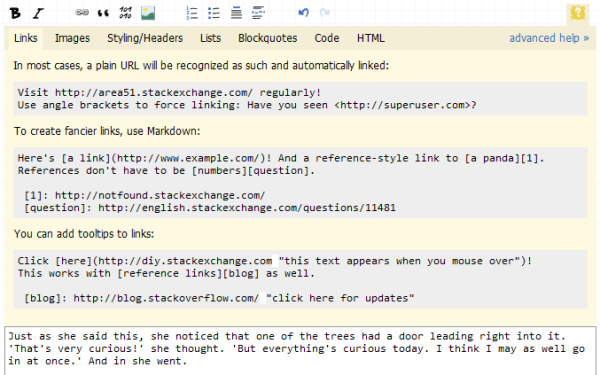600x375 pixels.
Task: Insert a blockquote with the quote icon
Action: click(103, 13)
